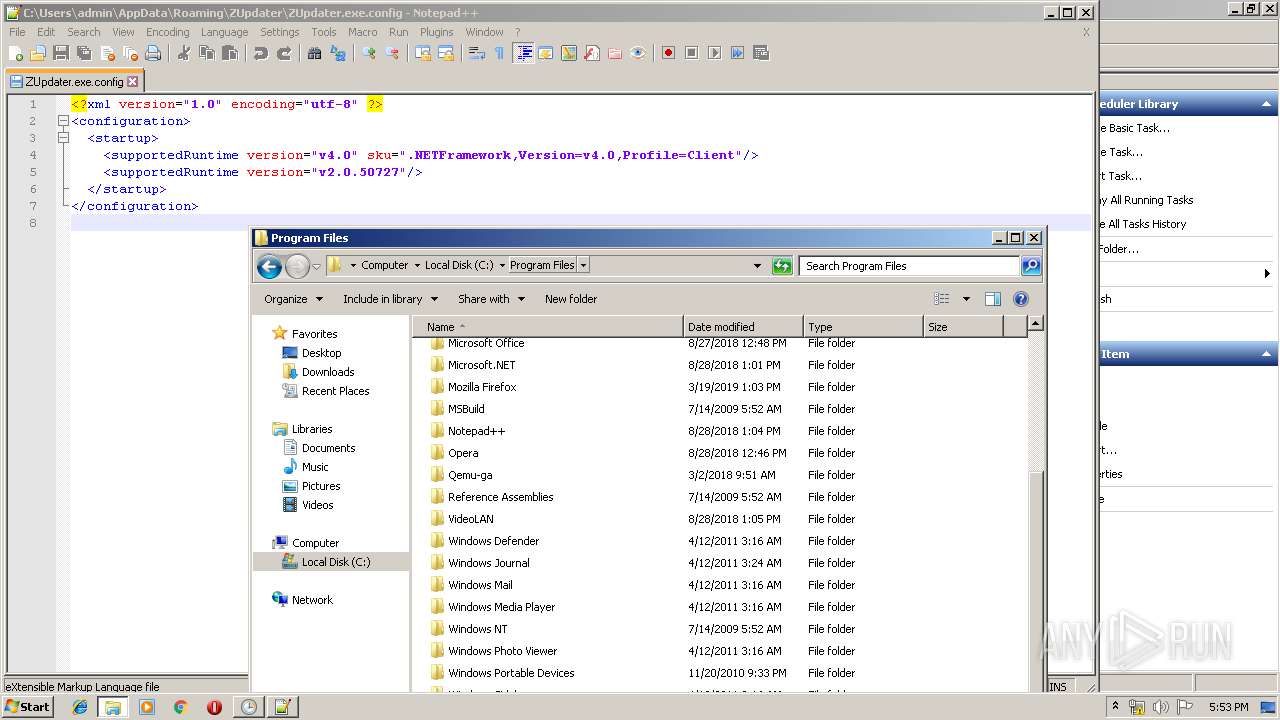Zoom in using the toolbar magnifier
Screen dimensions: 1280x720
pos(369,53)
